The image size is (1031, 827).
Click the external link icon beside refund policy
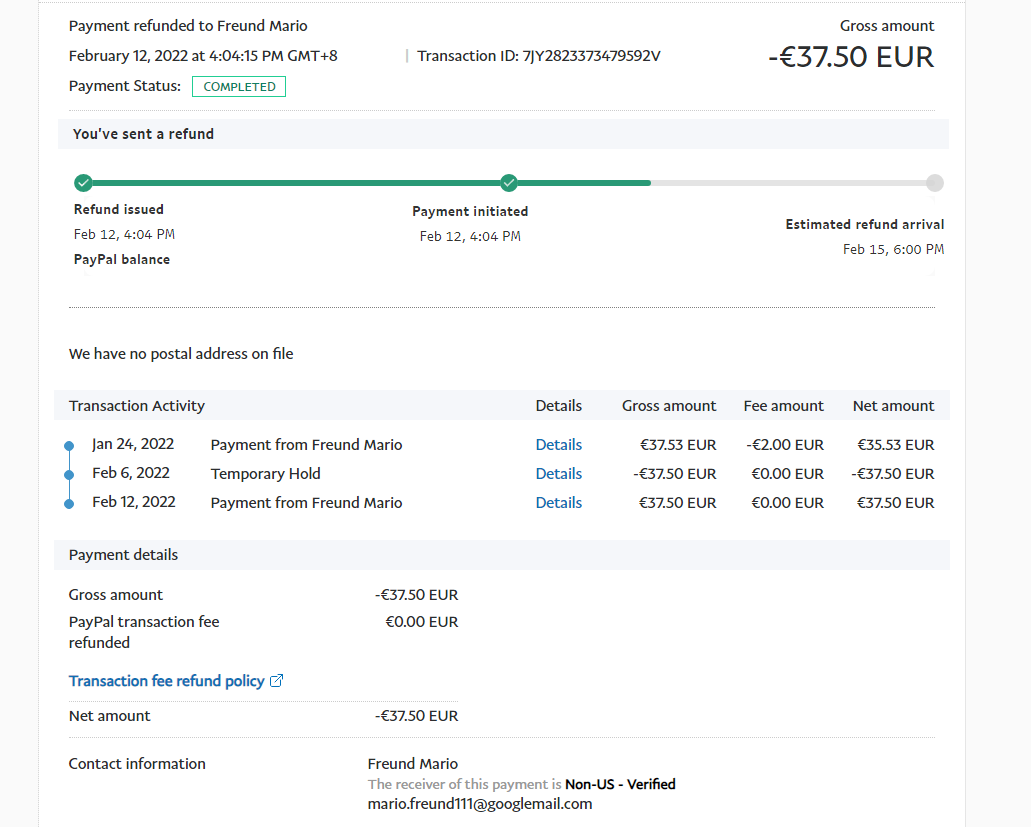pos(277,681)
